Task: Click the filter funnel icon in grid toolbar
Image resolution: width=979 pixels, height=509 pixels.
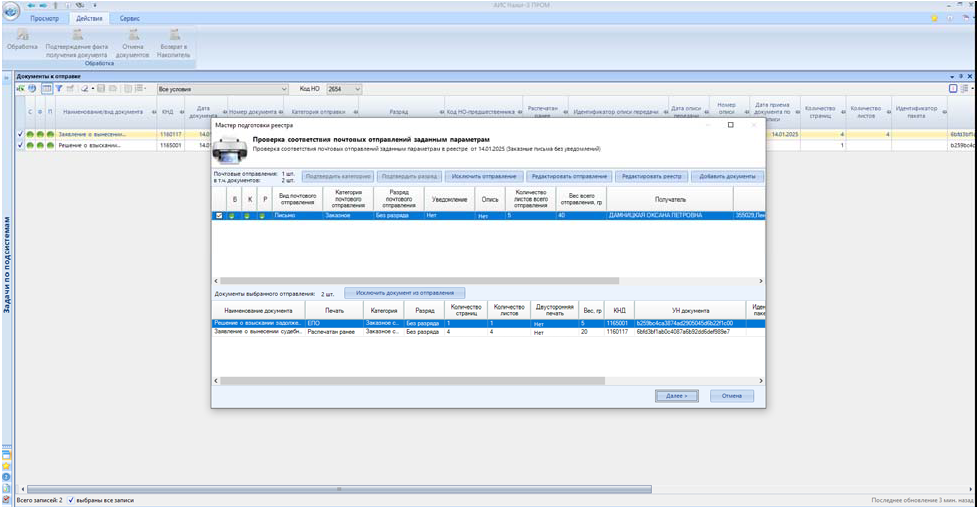Action: [x=58, y=89]
